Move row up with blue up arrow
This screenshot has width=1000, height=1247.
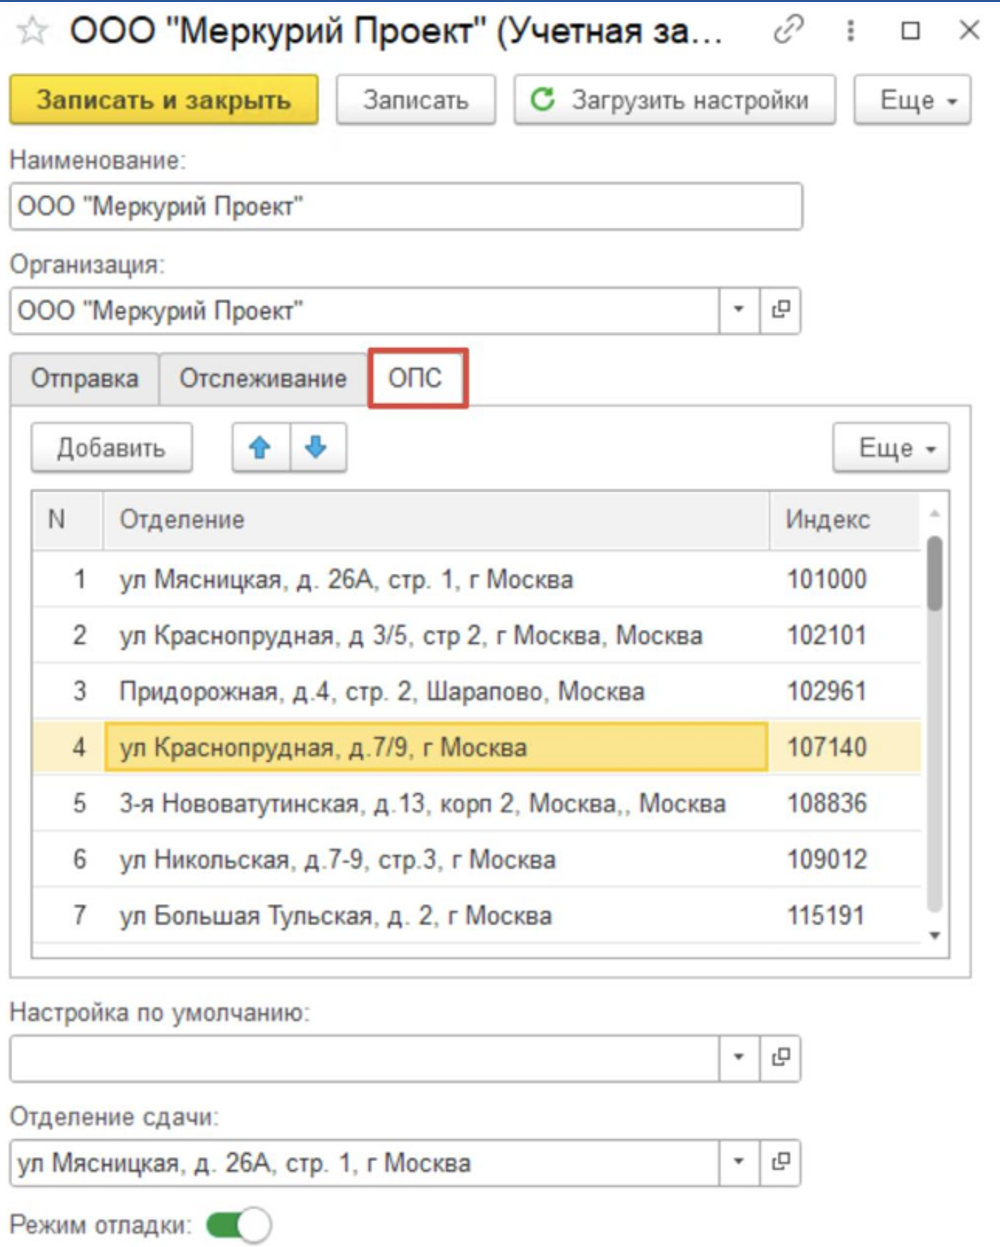tap(261, 448)
